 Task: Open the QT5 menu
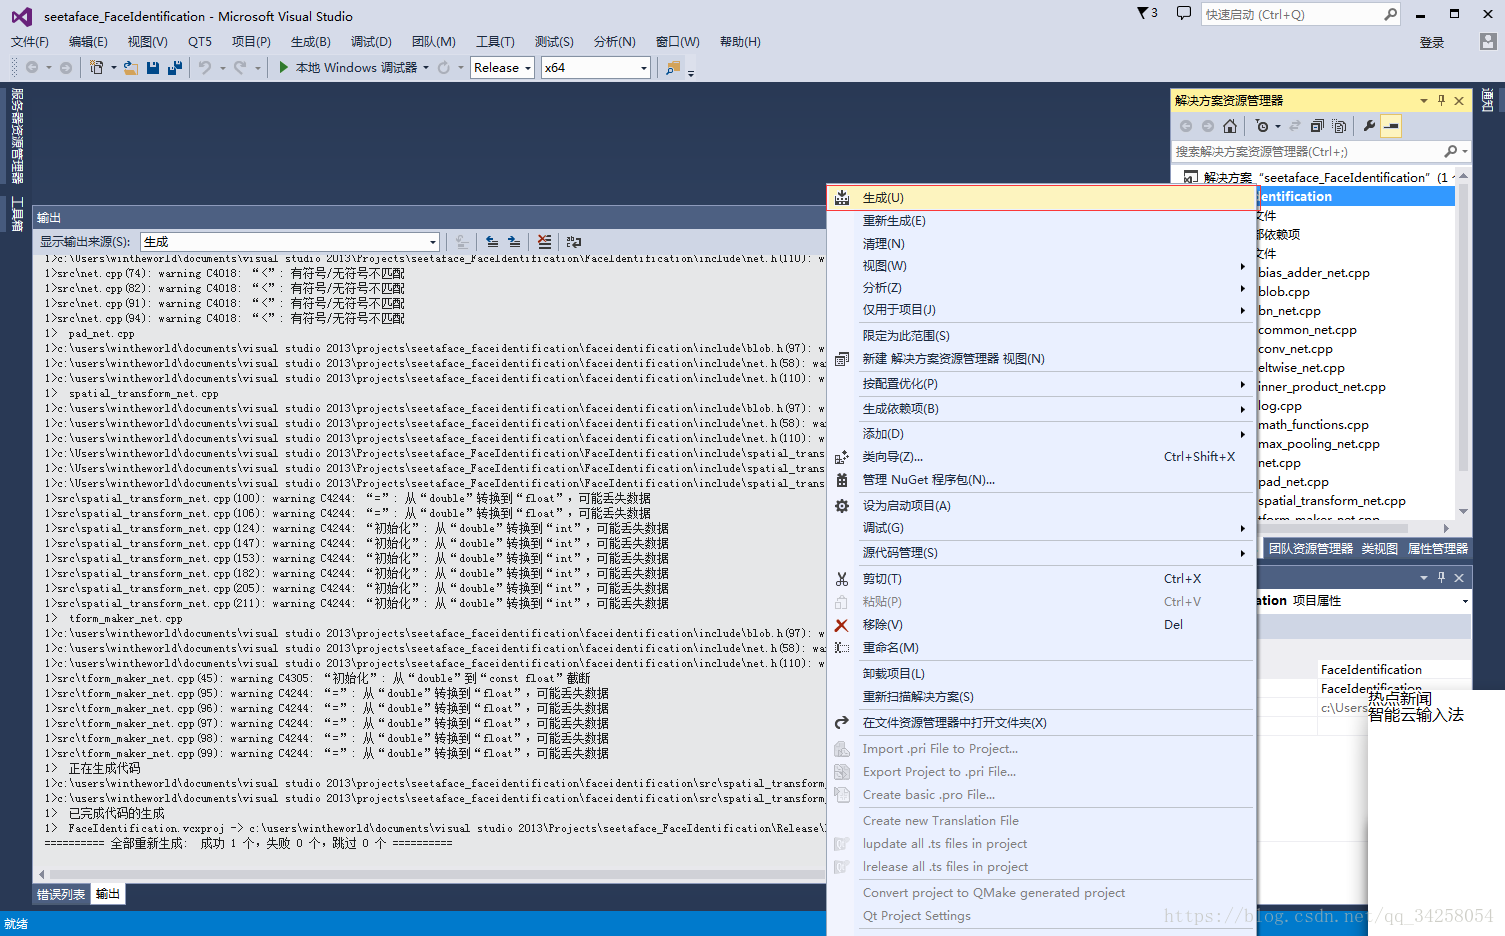coord(200,41)
